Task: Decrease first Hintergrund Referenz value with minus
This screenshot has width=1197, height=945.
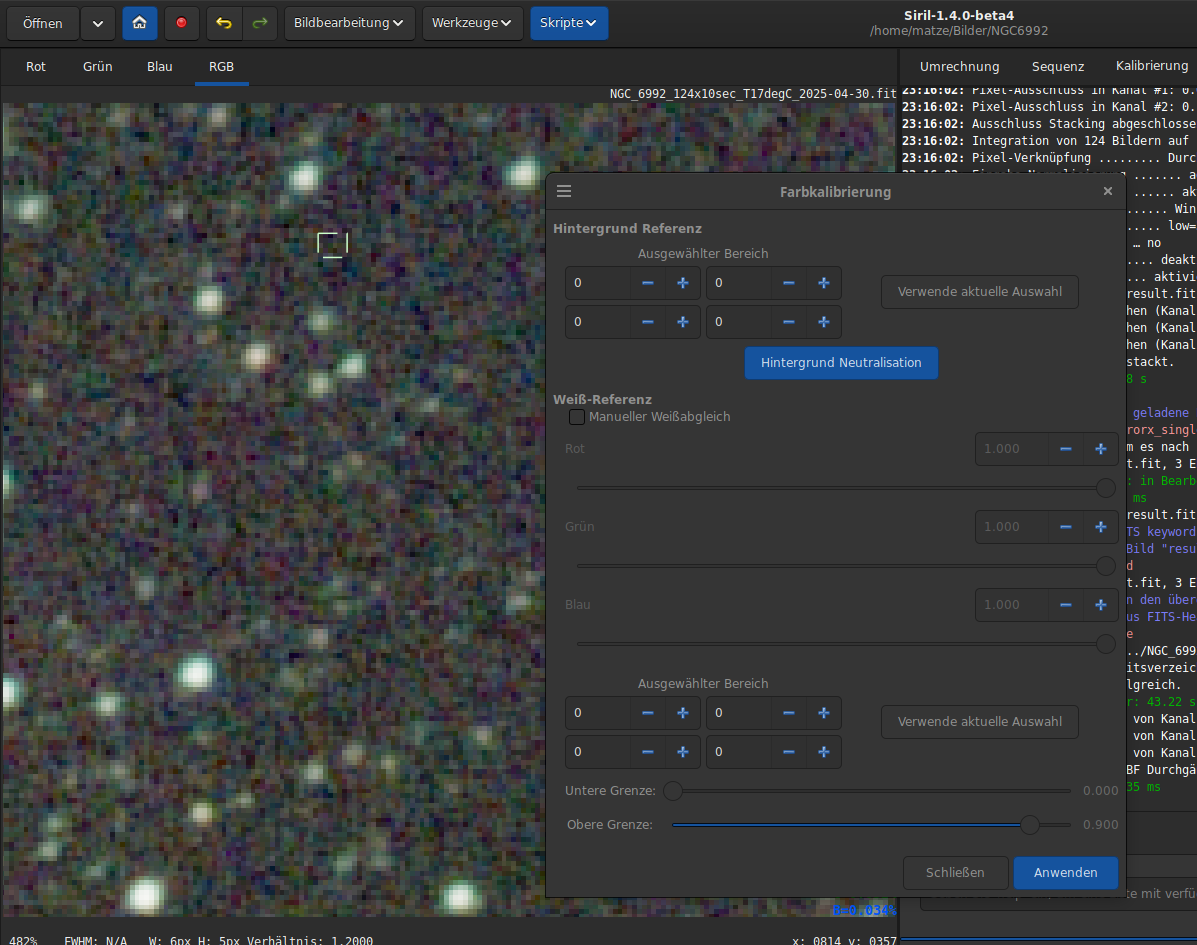Action: (x=648, y=284)
